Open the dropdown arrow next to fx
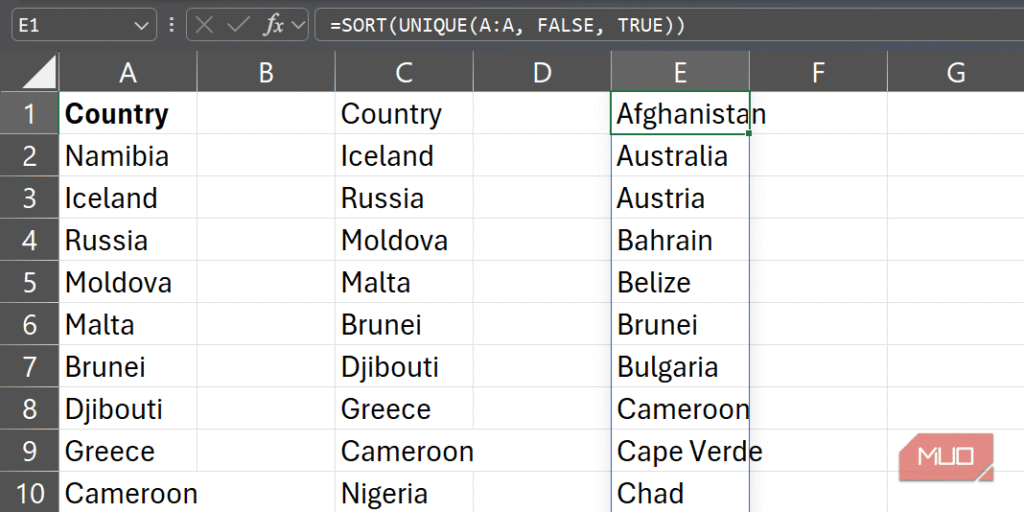Image resolution: width=1024 pixels, height=512 pixels. (298, 25)
